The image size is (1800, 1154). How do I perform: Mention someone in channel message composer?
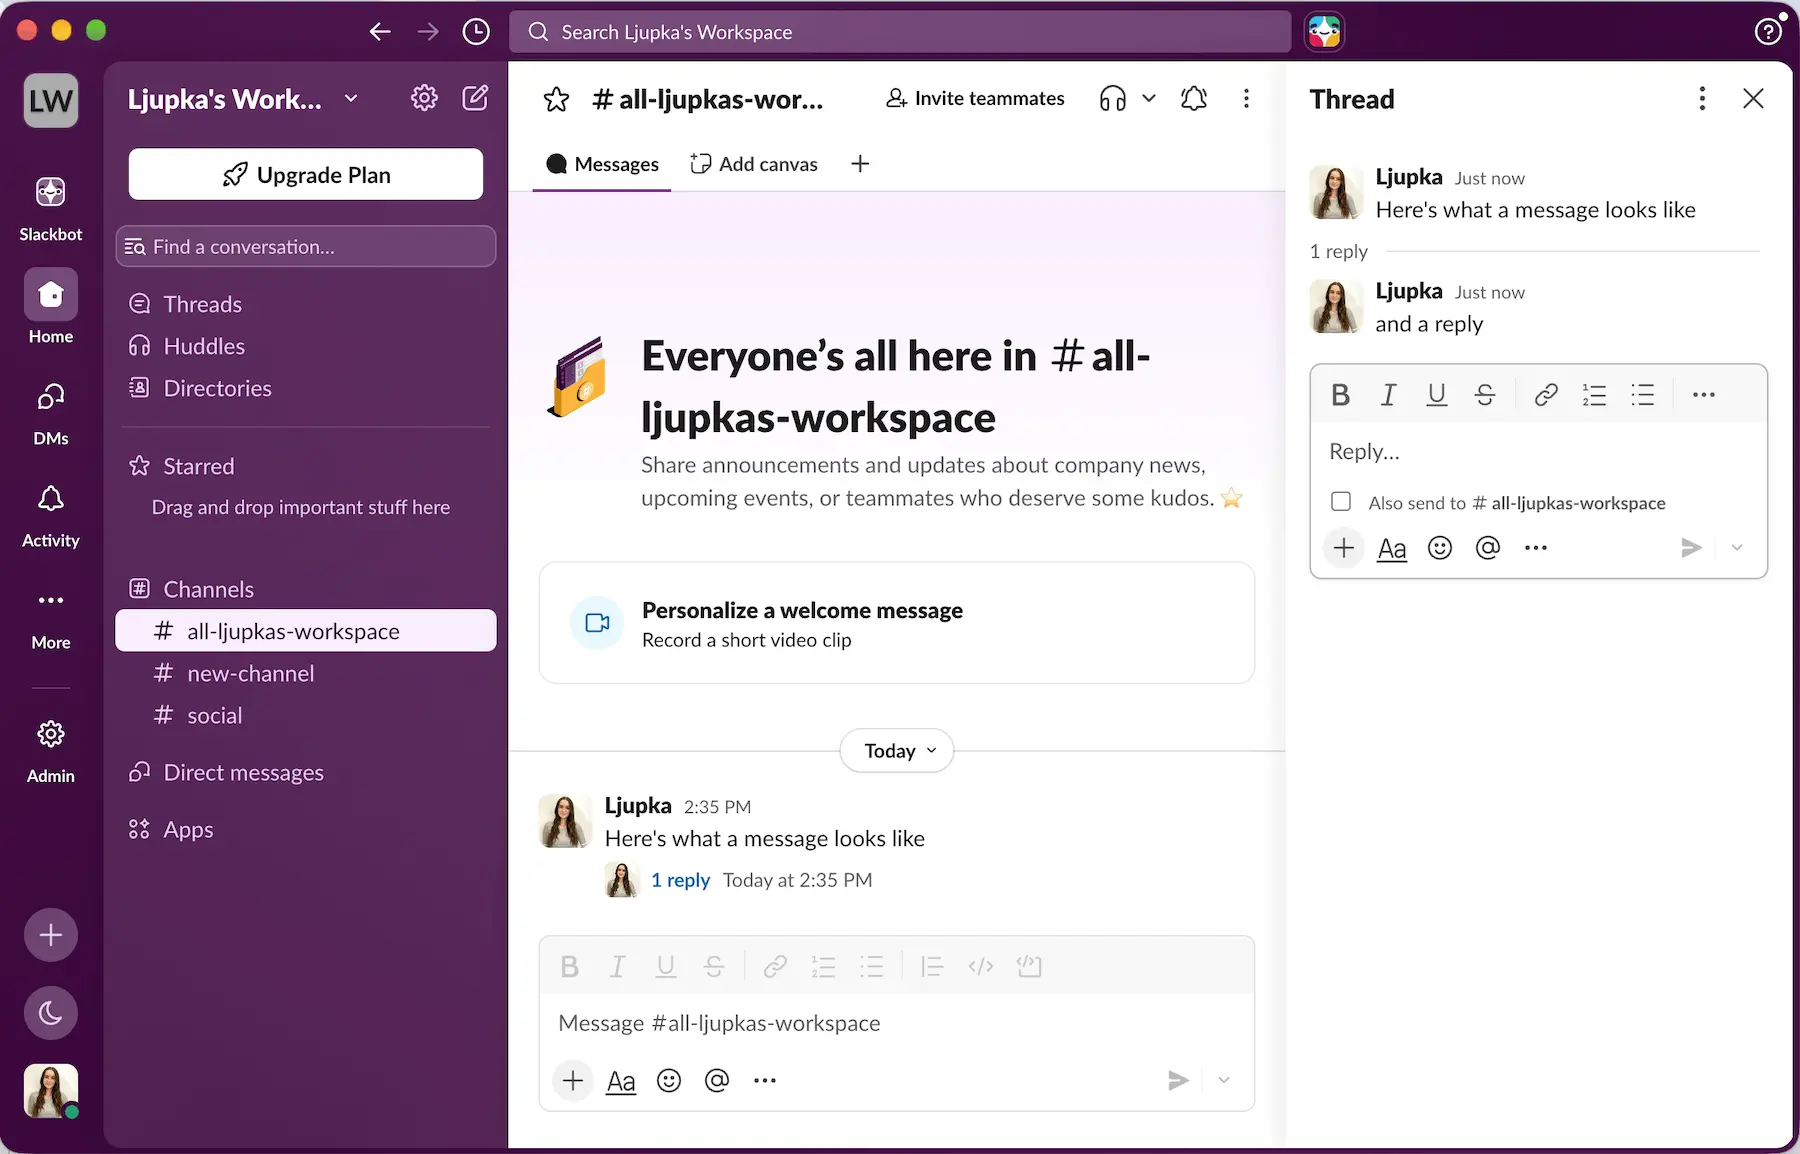click(717, 1080)
